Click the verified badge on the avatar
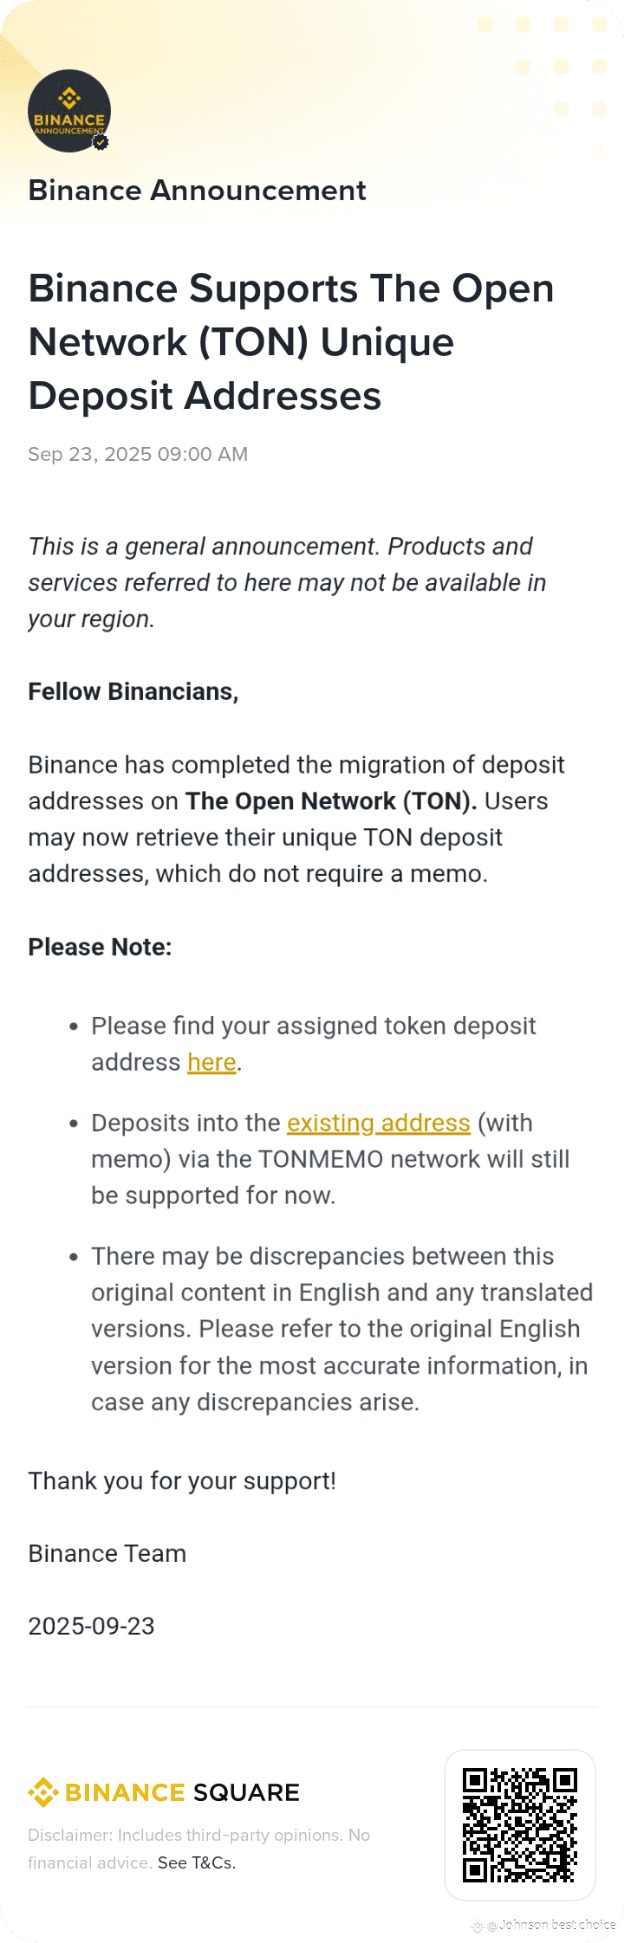The image size is (624, 1943). click(x=100, y=142)
